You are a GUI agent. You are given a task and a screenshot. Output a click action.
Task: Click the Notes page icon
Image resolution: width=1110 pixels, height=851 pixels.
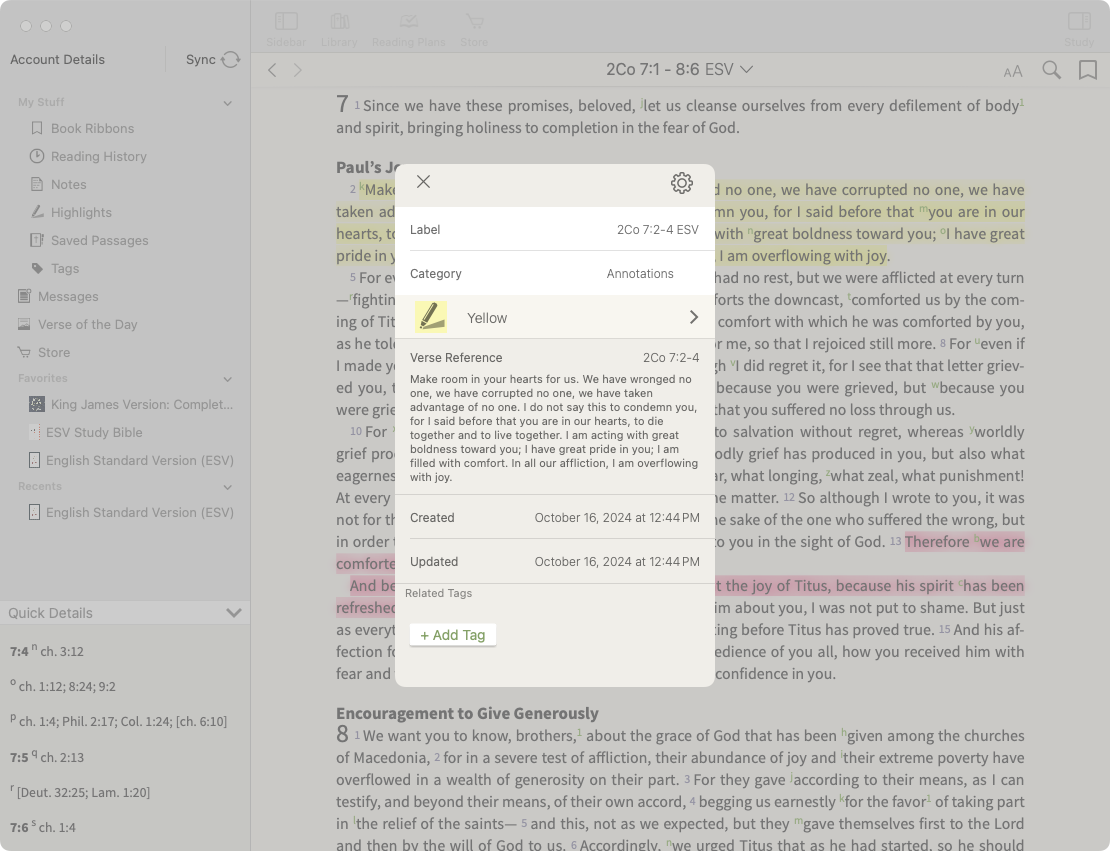[x=37, y=184]
